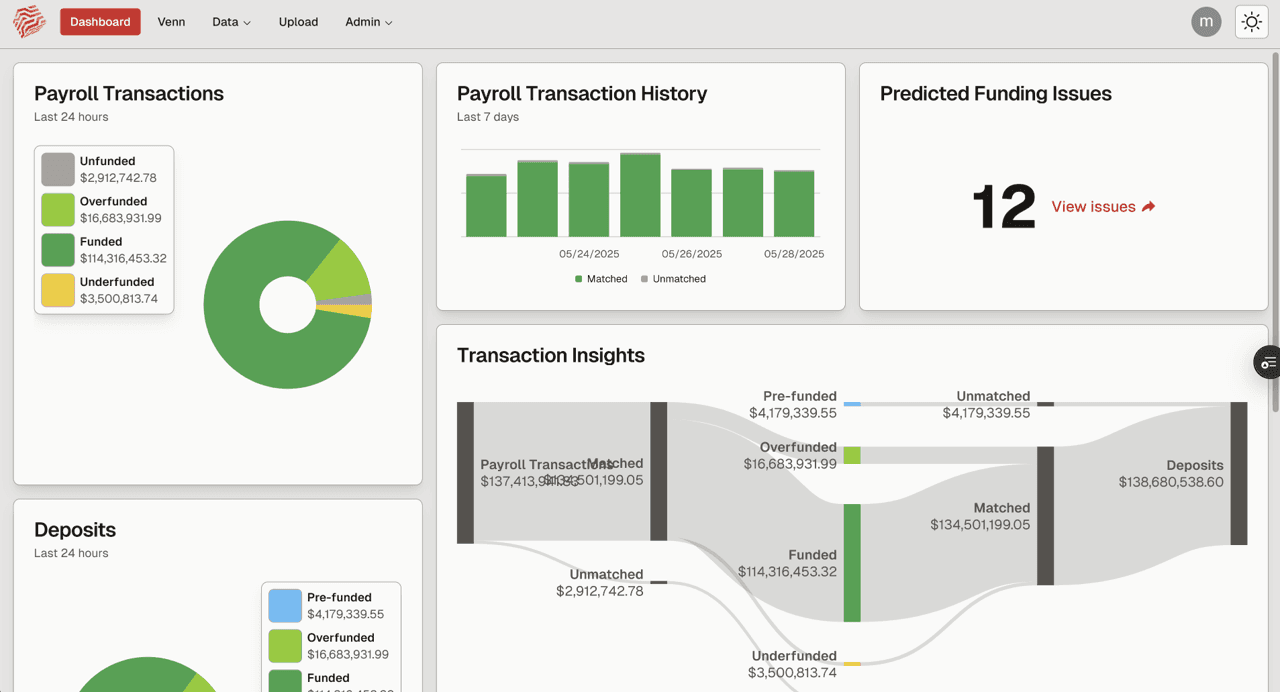Screen dimensions: 1280x692
Task: Toggle the light/dark theme sun icon
Action: point(1251,22)
